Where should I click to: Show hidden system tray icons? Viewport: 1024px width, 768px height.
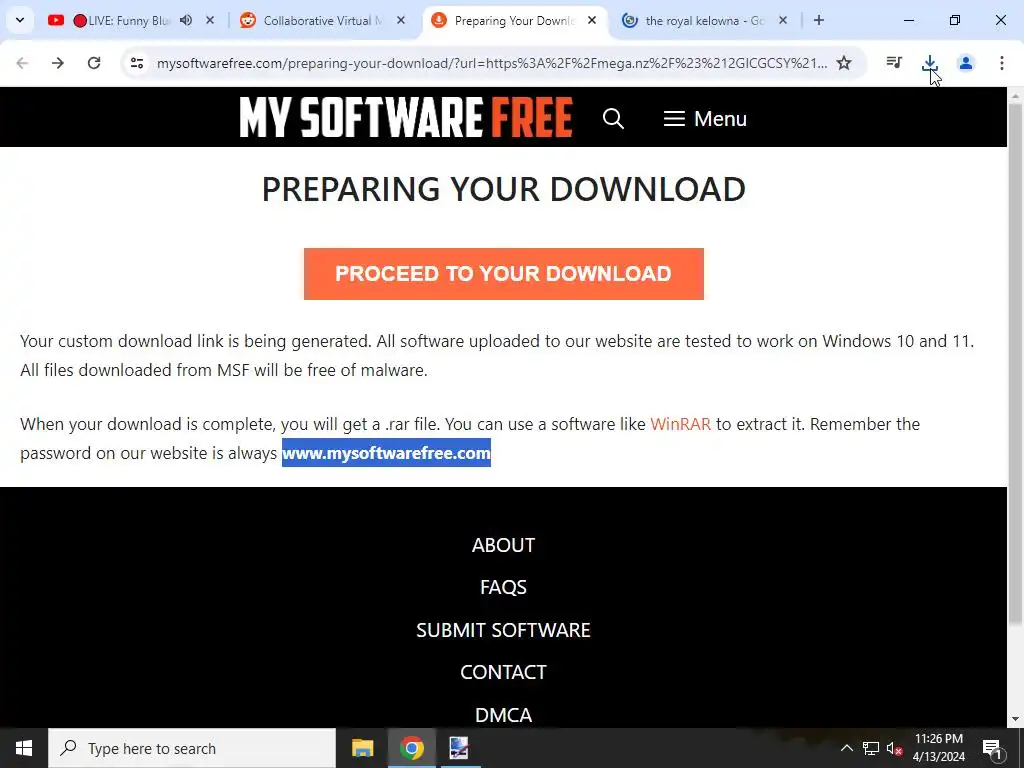pos(846,748)
